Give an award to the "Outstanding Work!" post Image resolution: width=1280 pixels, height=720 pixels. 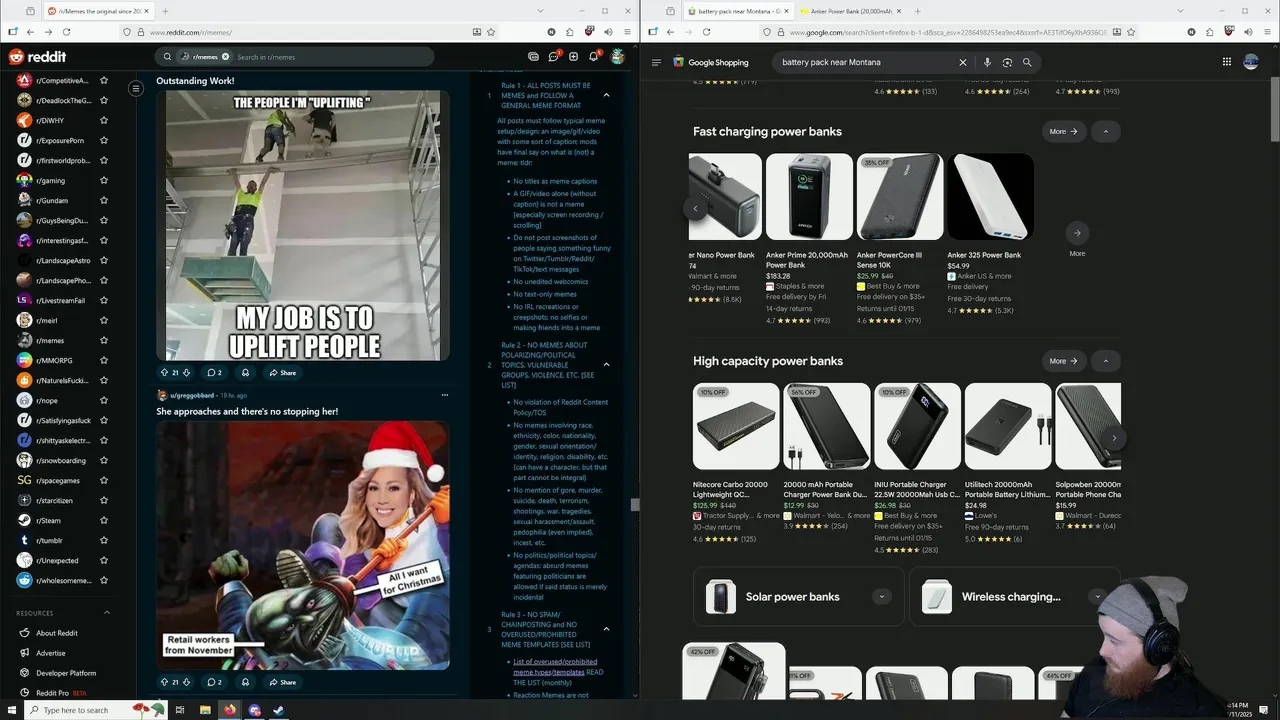click(x=245, y=373)
